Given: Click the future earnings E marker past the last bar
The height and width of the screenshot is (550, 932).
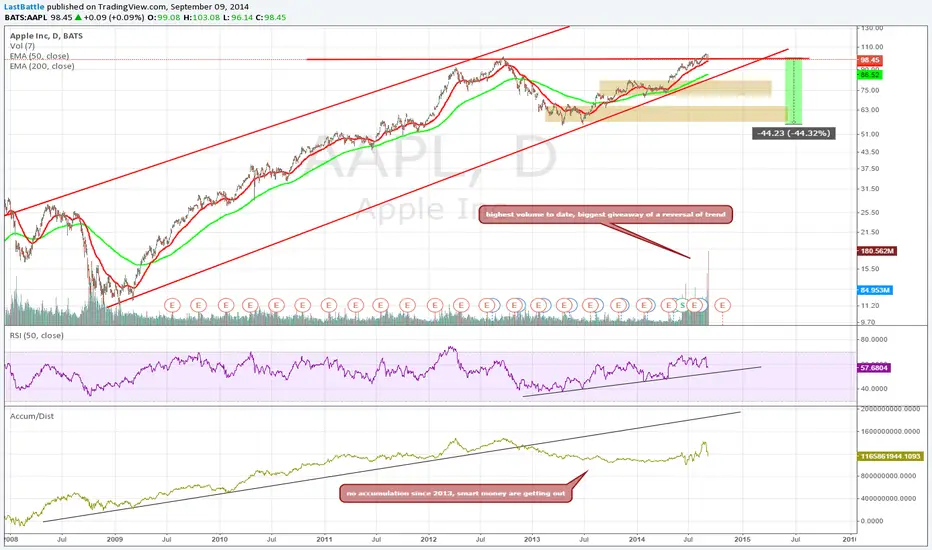Looking at the screenshot, I should click(723, 305).
